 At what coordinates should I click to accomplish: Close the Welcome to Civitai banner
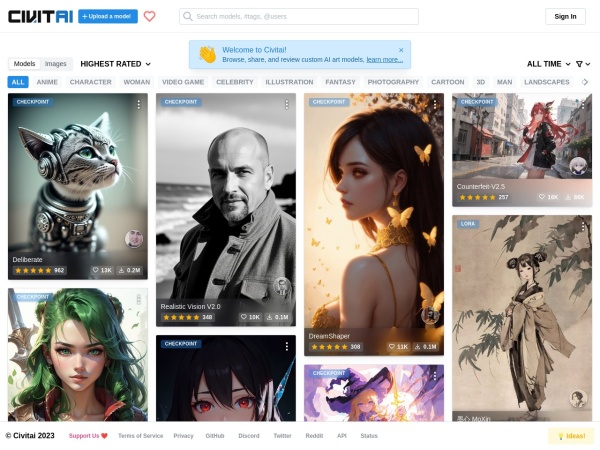[401, 49]
